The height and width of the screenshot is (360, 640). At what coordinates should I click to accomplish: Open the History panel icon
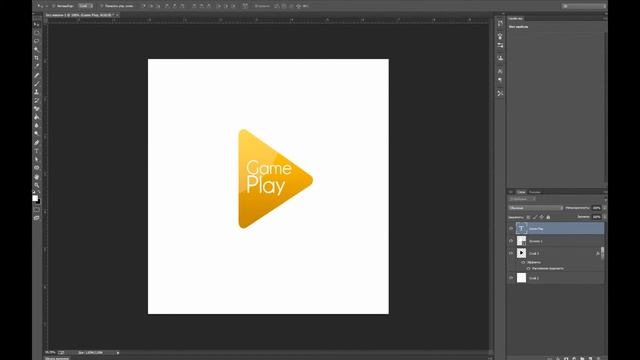pyautogui.click(x=500, y=24)
